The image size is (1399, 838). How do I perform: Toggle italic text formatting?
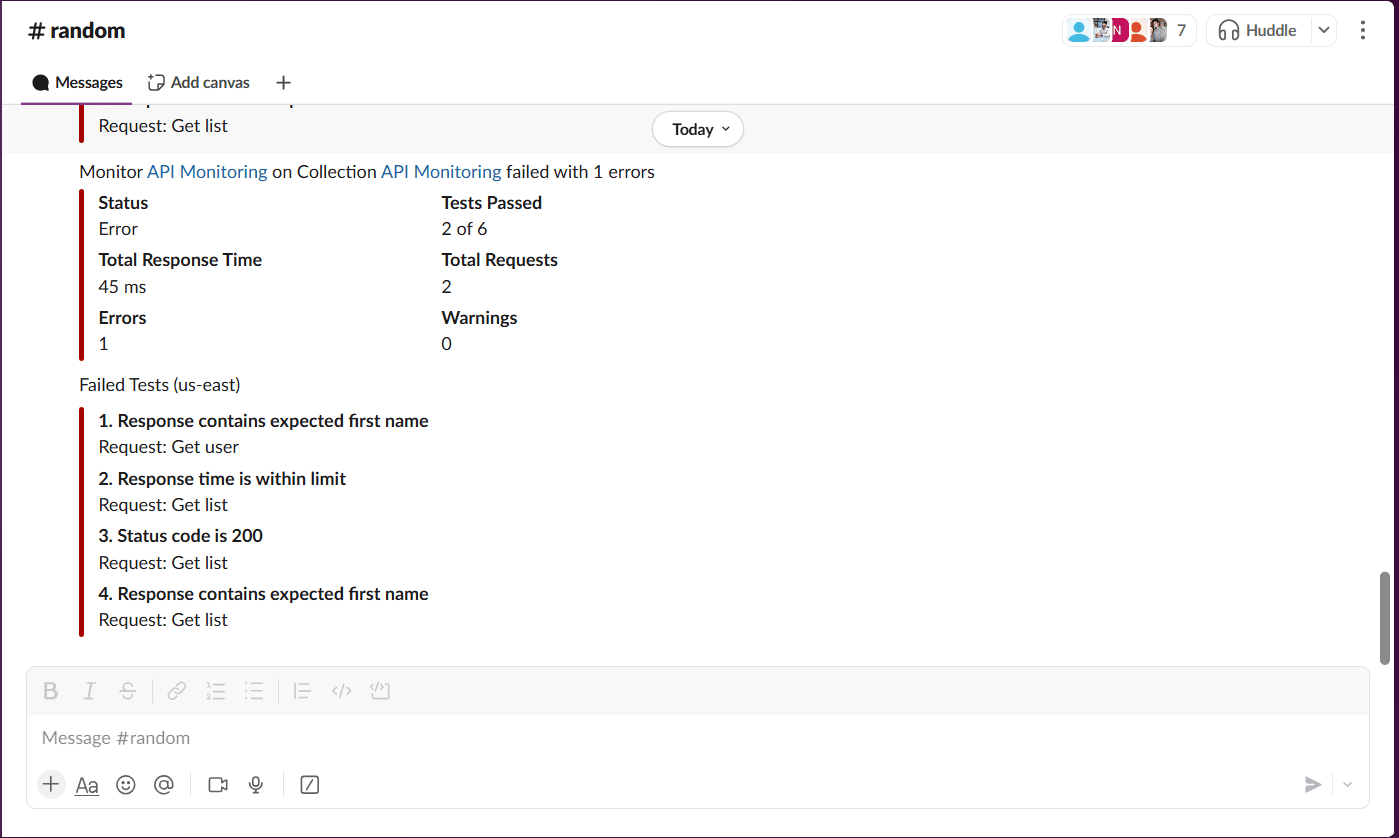(89, 691)
